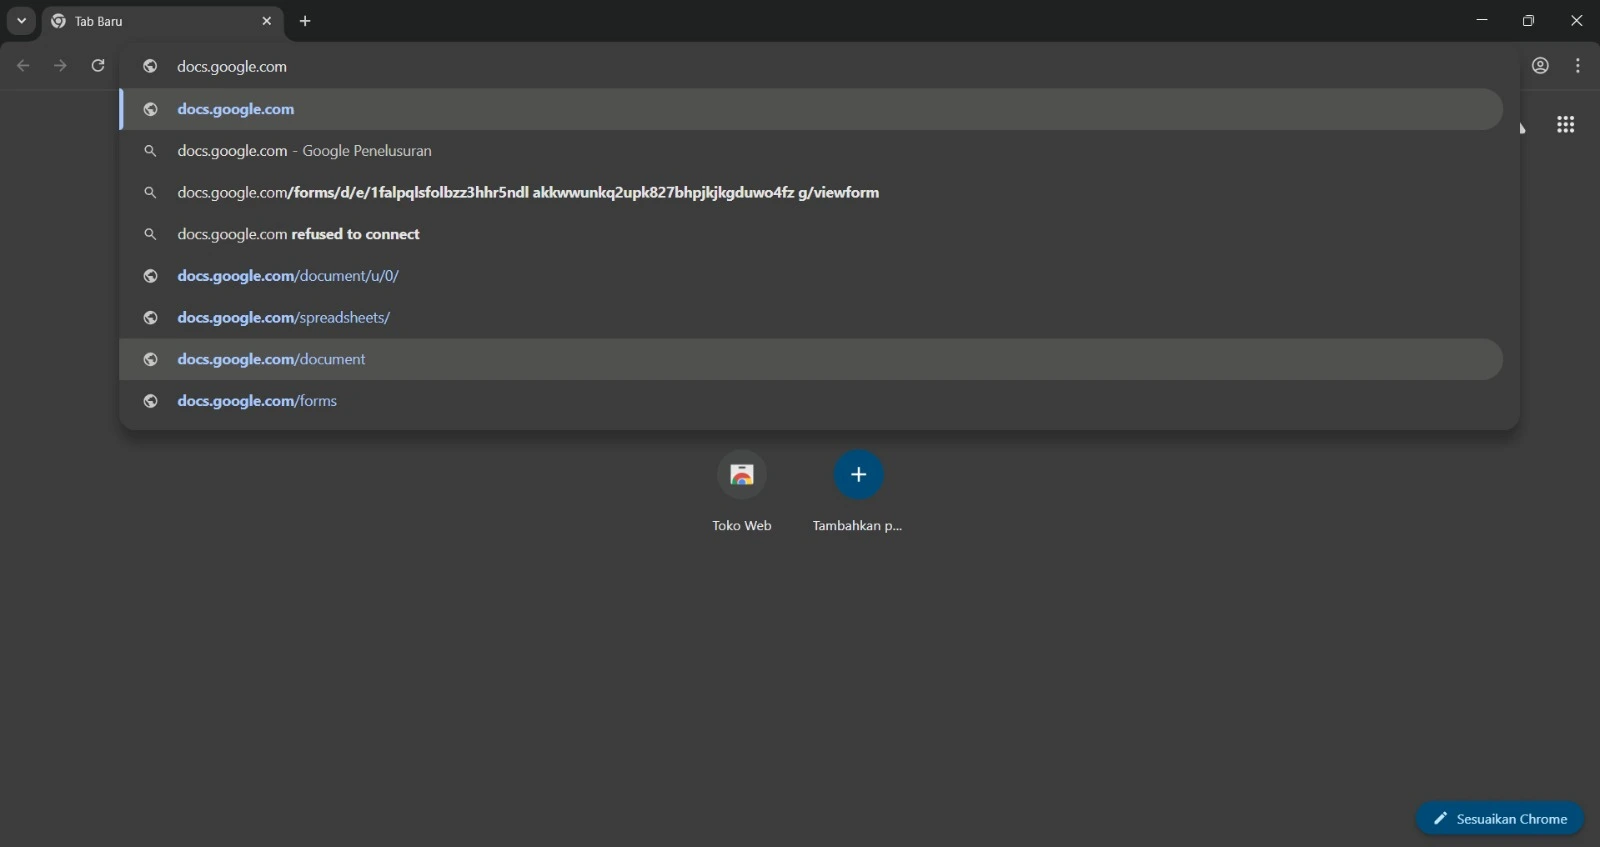Select the forms viewform URL suggestion
This screenshot has height=847, width=1600.
coord(528,193)
